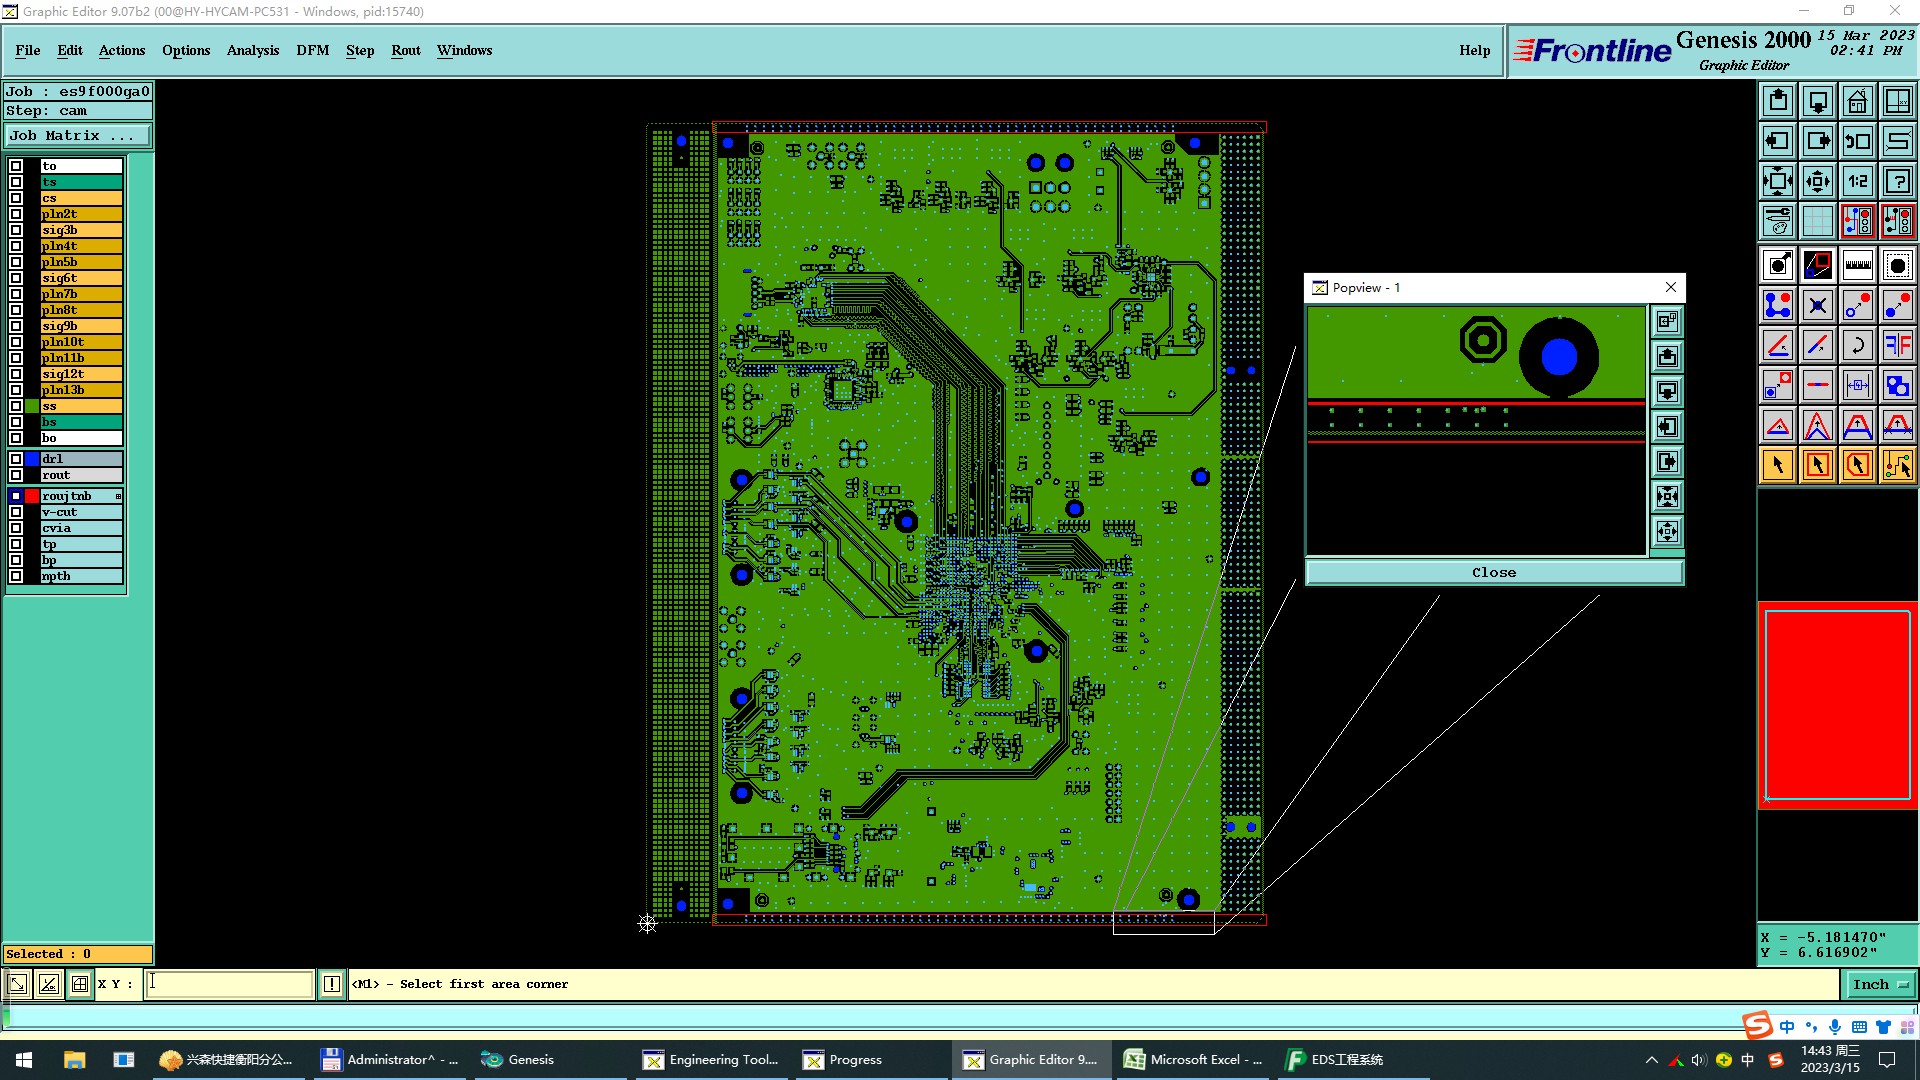Open the Analysis menu
This screenshot has height=1080, width=1920.
[x=252, y=50]
